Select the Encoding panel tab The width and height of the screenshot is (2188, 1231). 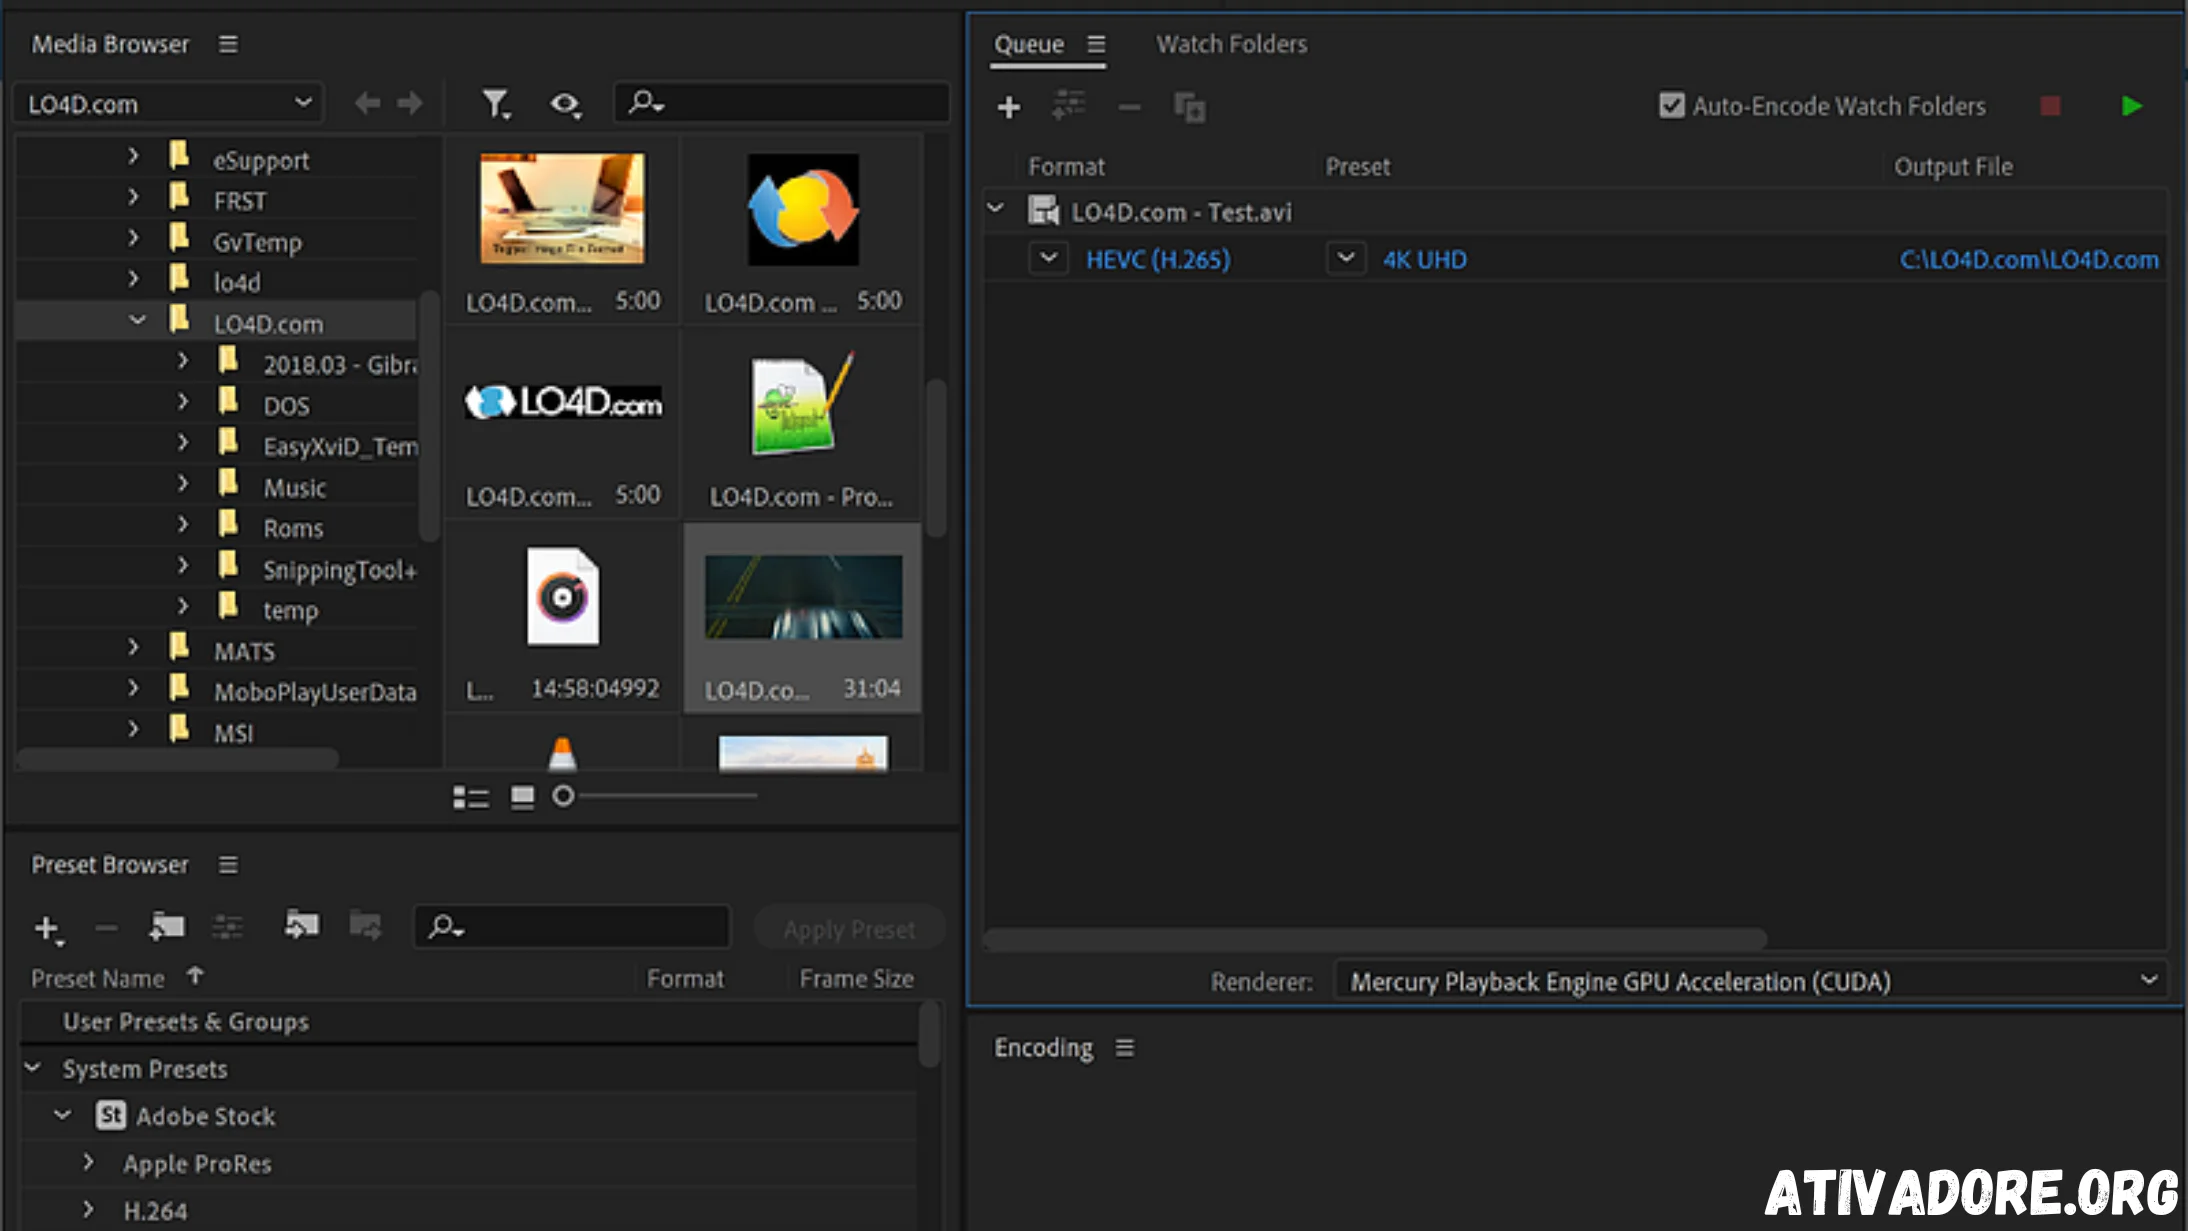1043,1047
